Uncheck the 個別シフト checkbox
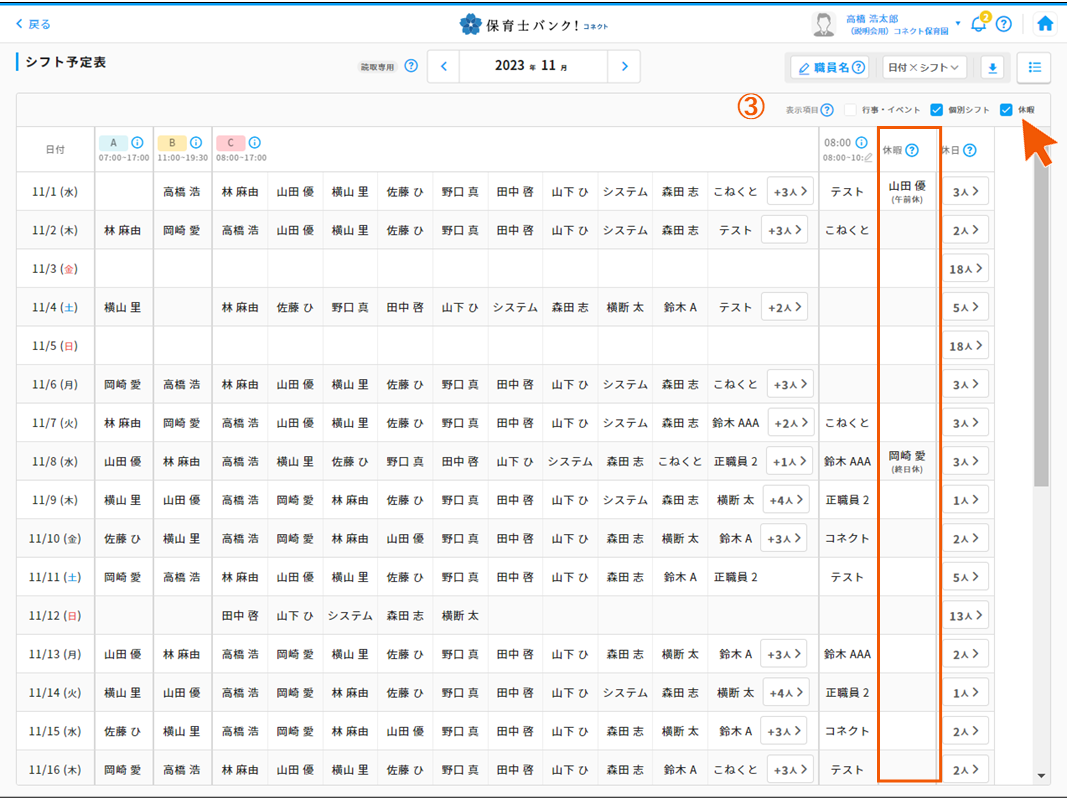Viewport: 1067px width, 800px height. [937, 110]
